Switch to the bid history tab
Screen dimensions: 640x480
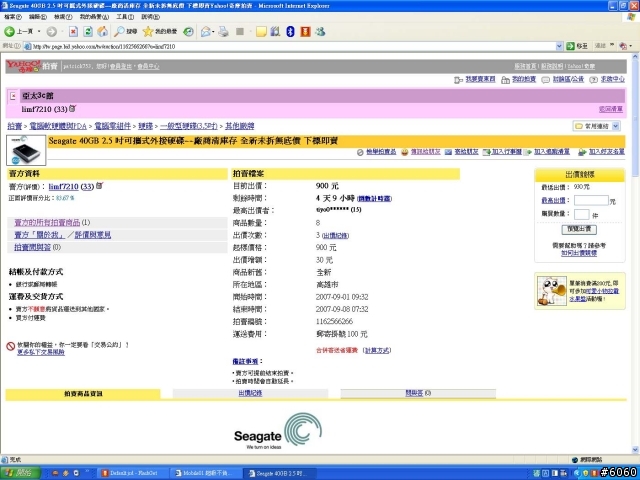coord(250,393)
